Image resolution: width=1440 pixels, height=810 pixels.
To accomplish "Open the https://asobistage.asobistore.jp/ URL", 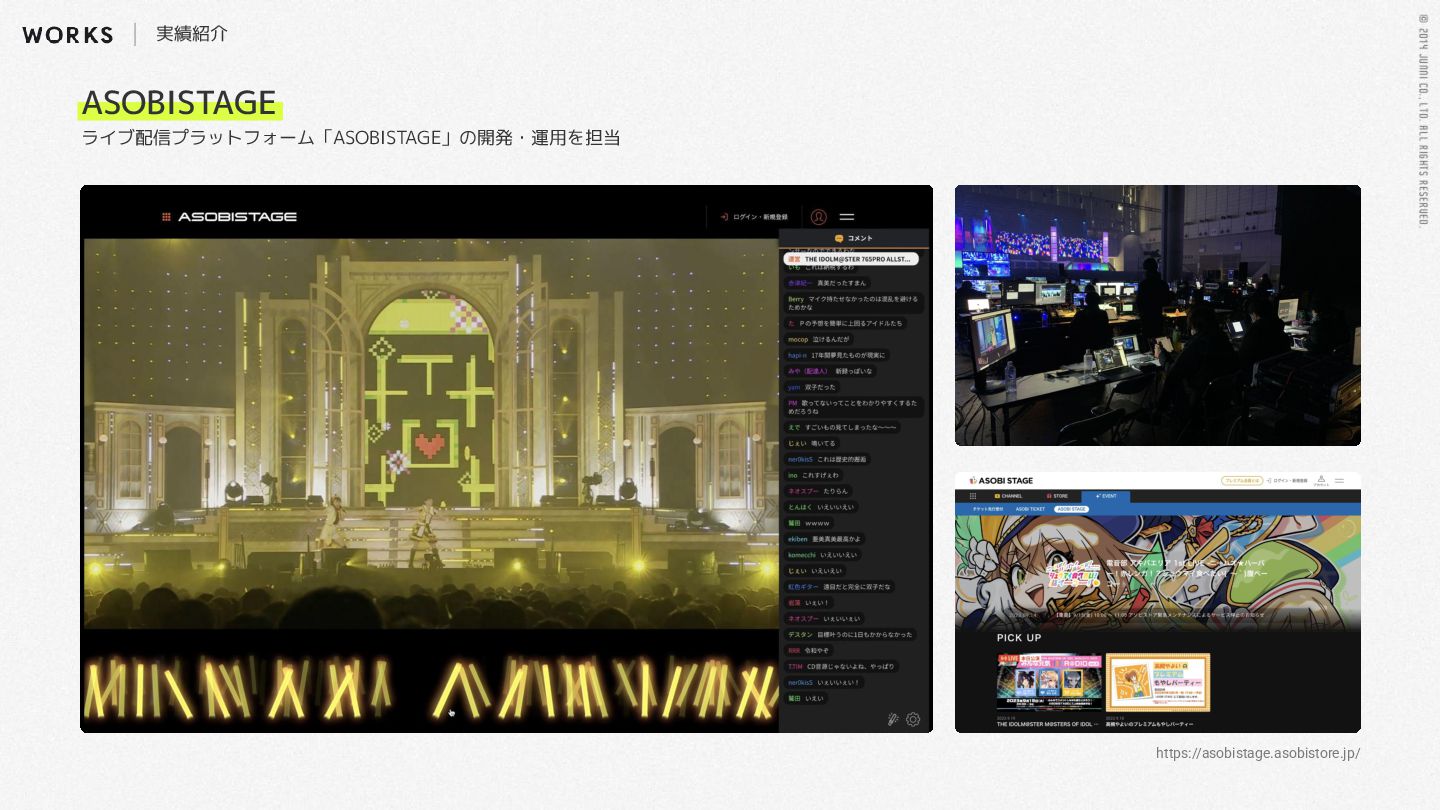I will coord(1258,753).
